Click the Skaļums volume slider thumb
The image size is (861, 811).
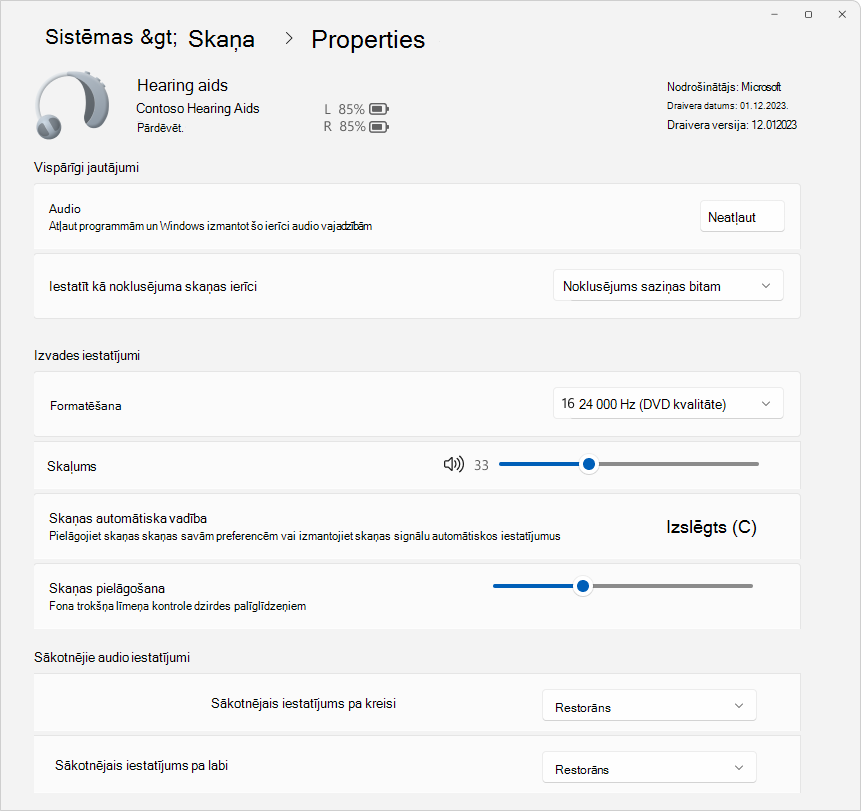[x=589, y=465]
